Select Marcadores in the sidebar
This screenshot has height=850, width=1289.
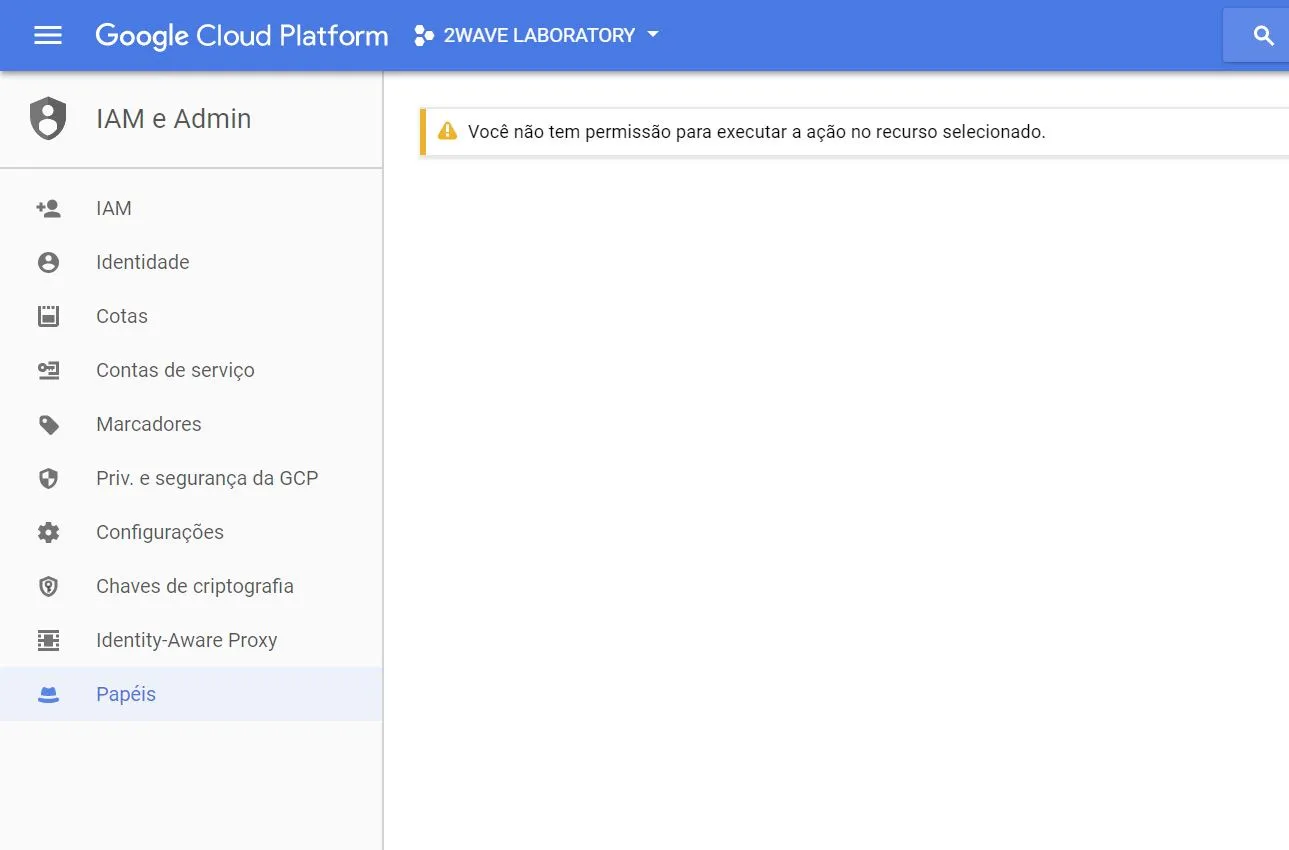[x=191, y=424]
